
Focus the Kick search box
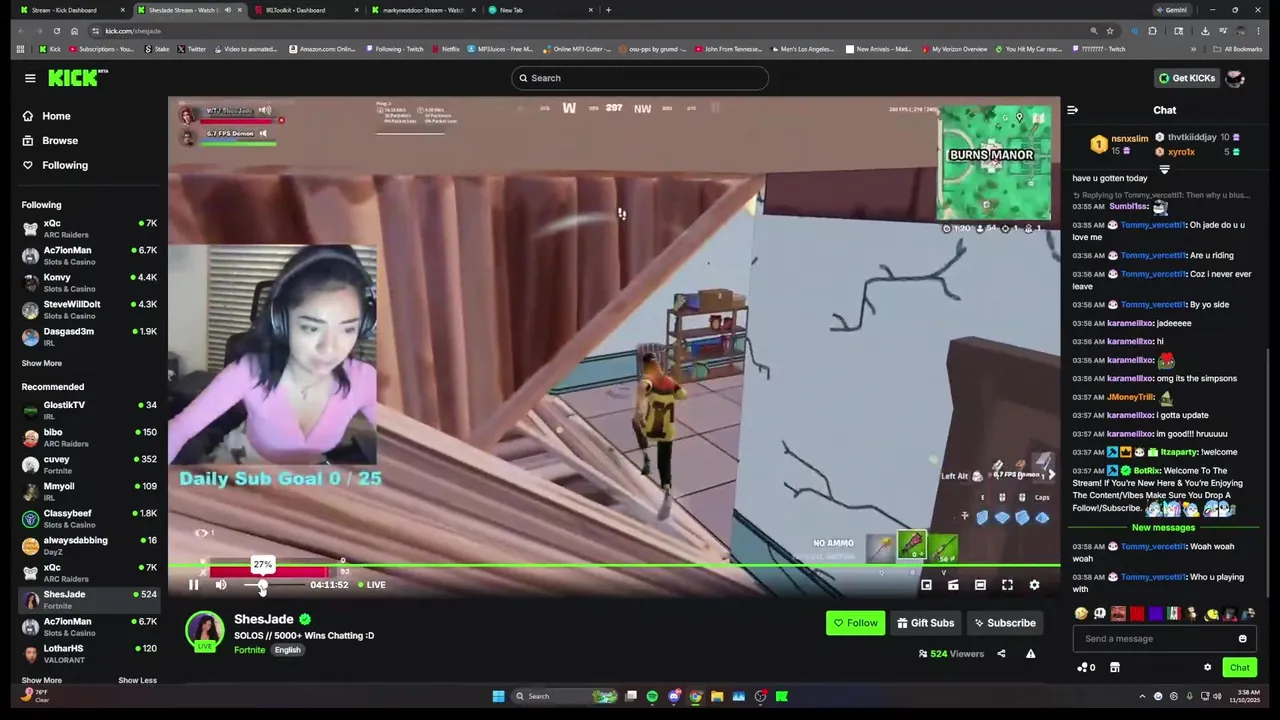[x=639, y=78]
